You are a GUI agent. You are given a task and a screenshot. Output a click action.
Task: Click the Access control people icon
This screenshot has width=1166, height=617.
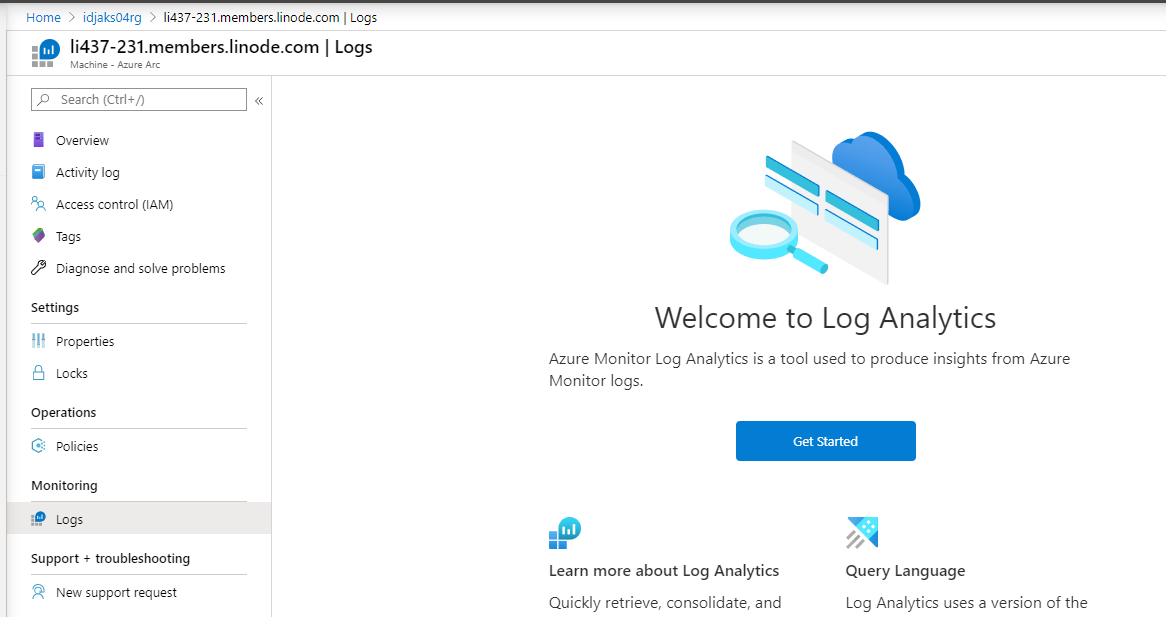coord(39,204)
